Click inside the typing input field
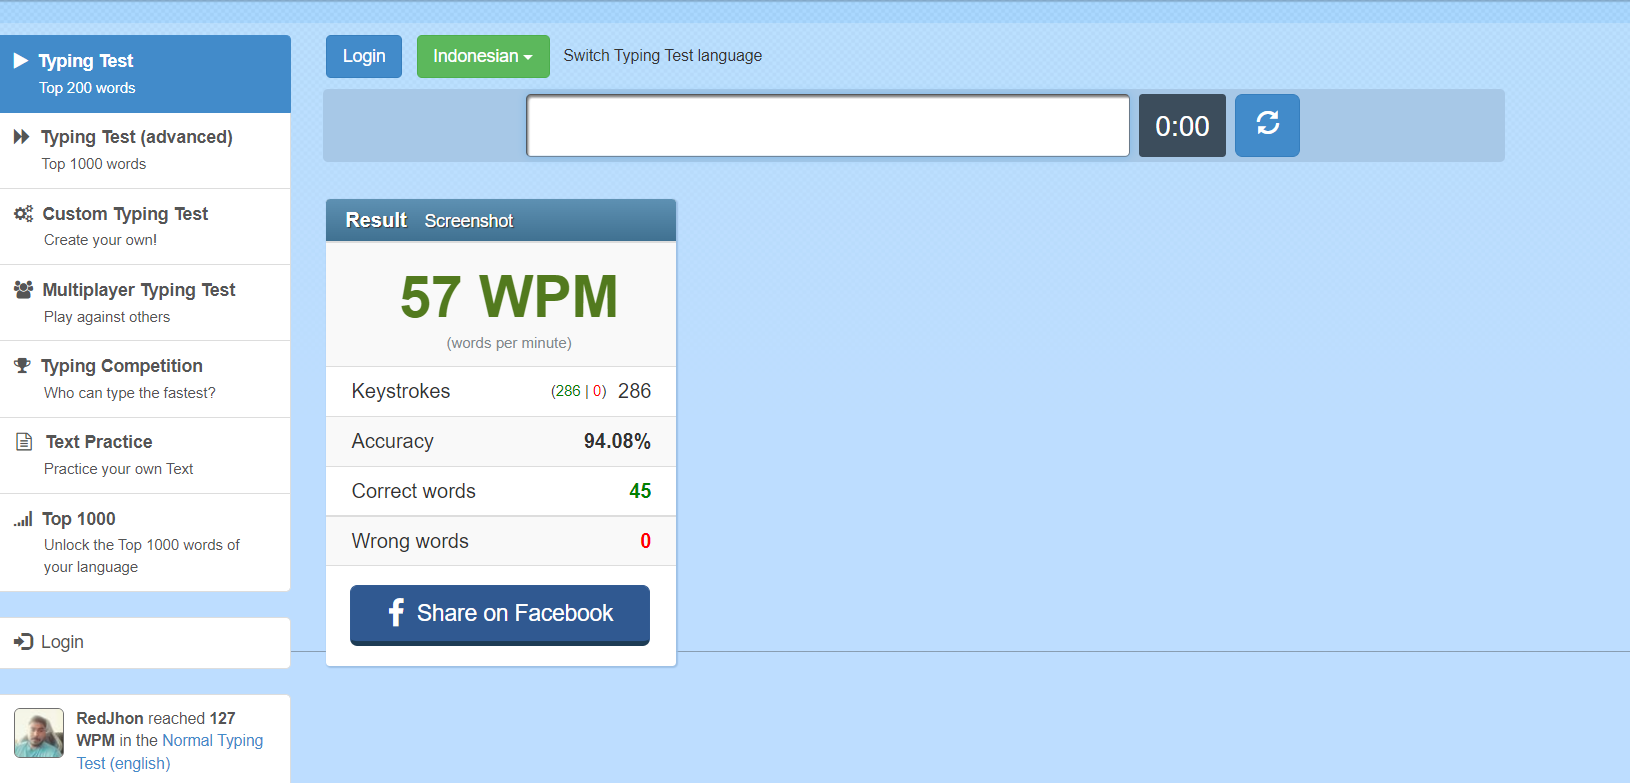Image resolution: width=1630 pixels, height=783 pixels. pos(828,126)
